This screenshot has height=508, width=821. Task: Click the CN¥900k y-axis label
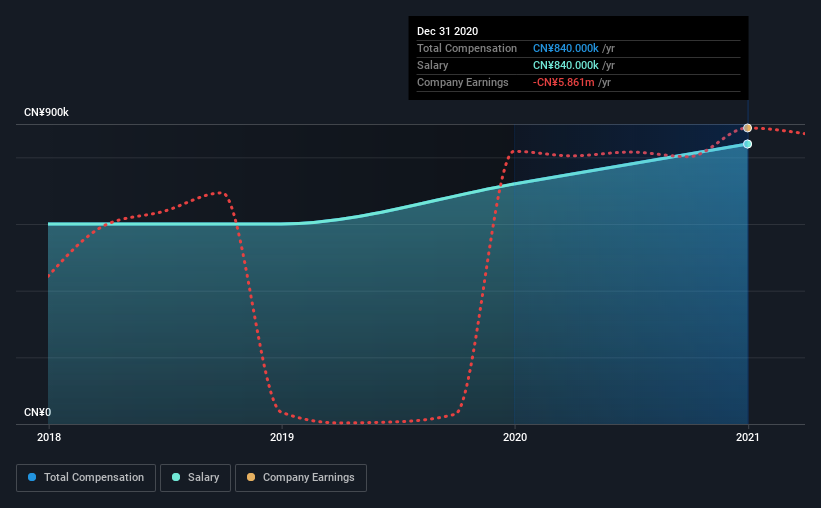pos(46,113)
